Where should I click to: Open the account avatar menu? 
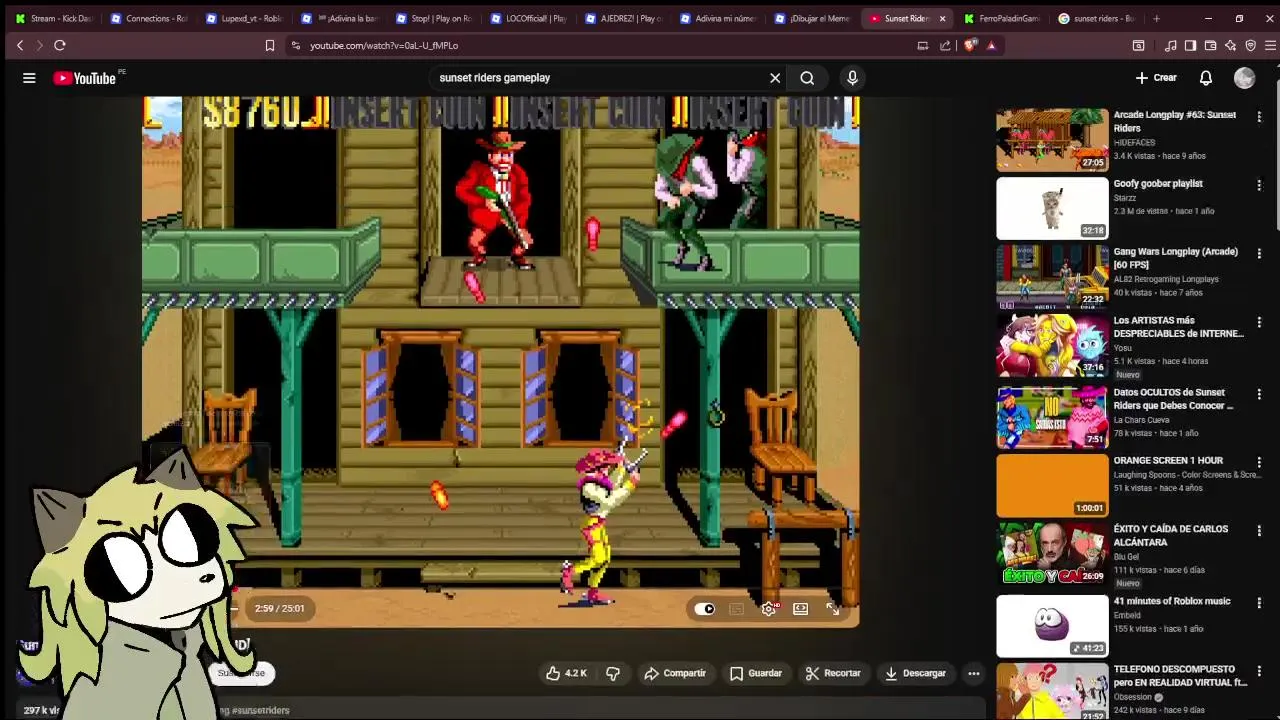1244,78
